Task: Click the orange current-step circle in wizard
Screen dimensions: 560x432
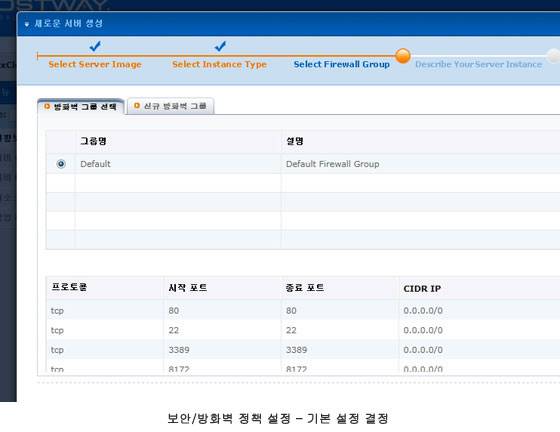Action: (x=403, y=56)
